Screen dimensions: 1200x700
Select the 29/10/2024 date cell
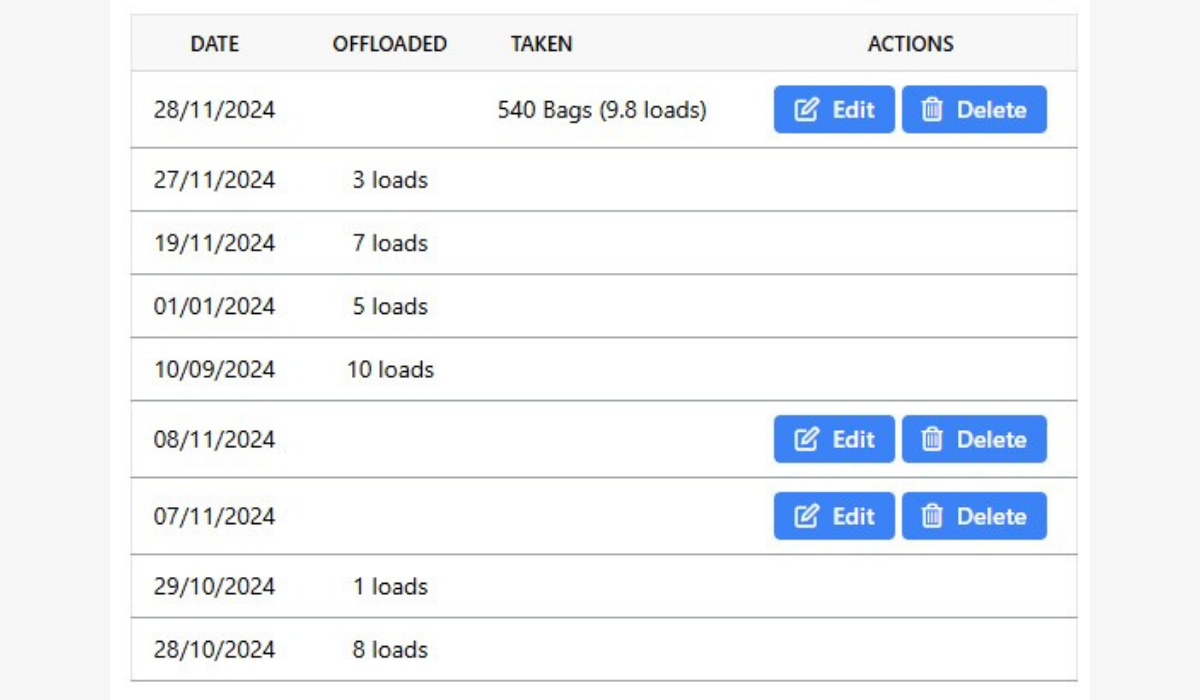pyautogui.click(x=214, y=586)
